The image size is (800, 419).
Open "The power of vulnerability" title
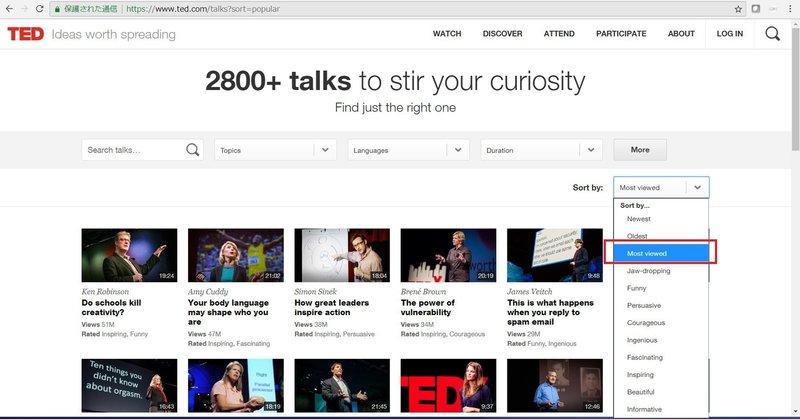click(428, 307)
